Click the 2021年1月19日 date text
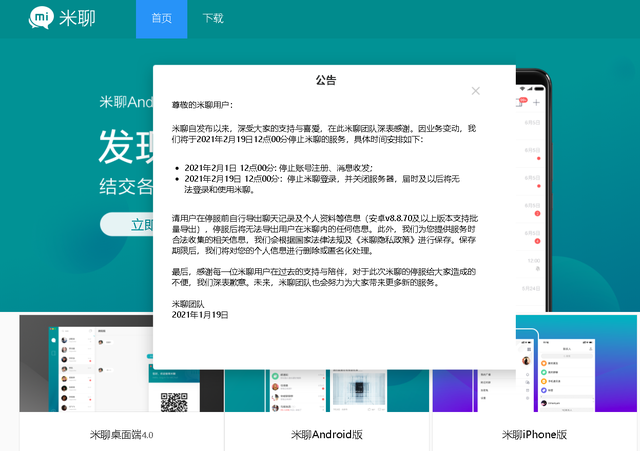 [200, 315]
